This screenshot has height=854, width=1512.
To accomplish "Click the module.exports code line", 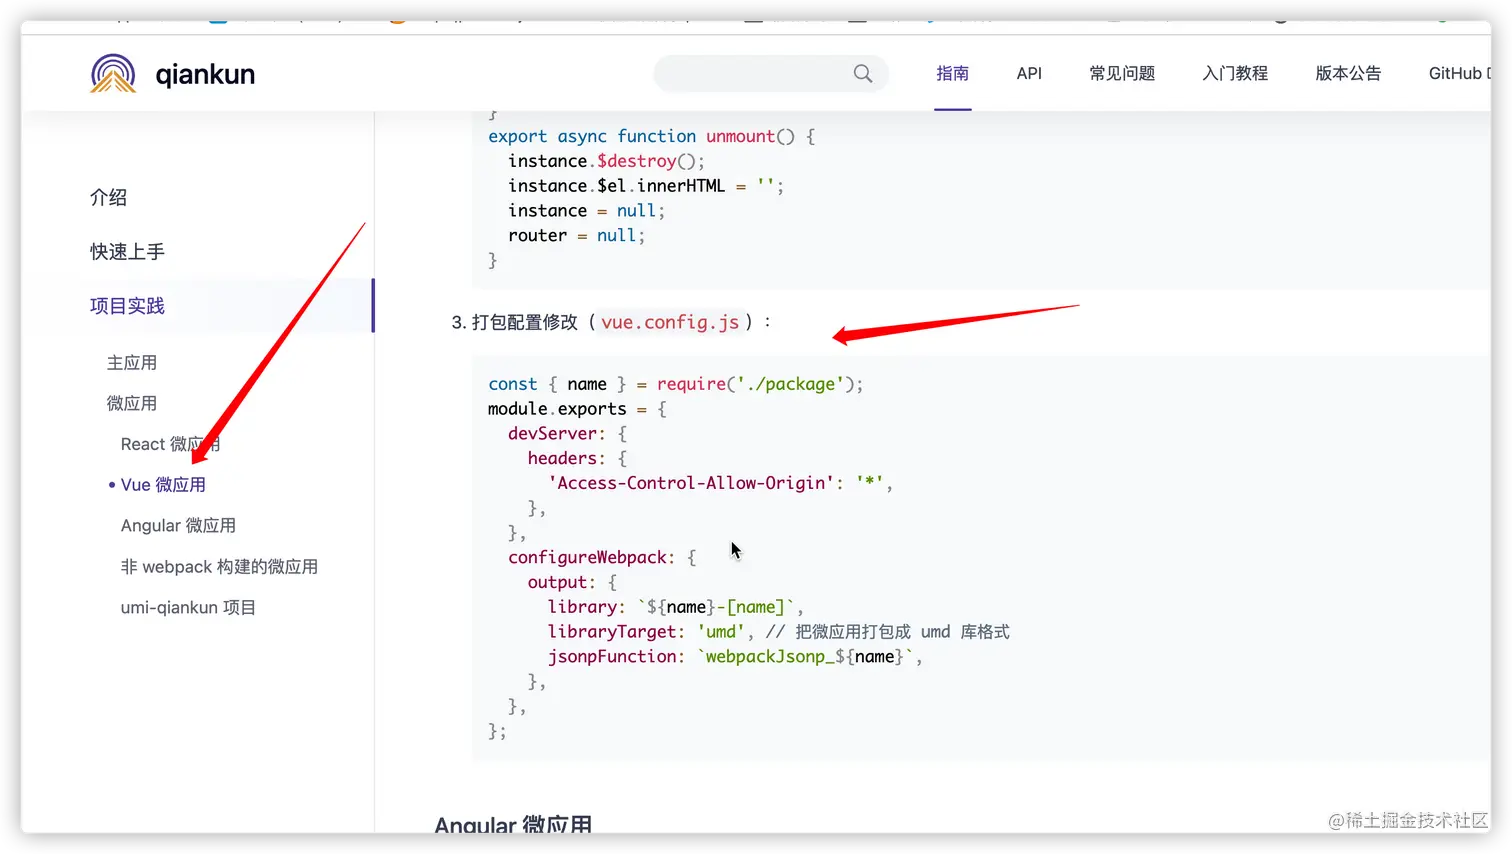I will click(577, 409).
